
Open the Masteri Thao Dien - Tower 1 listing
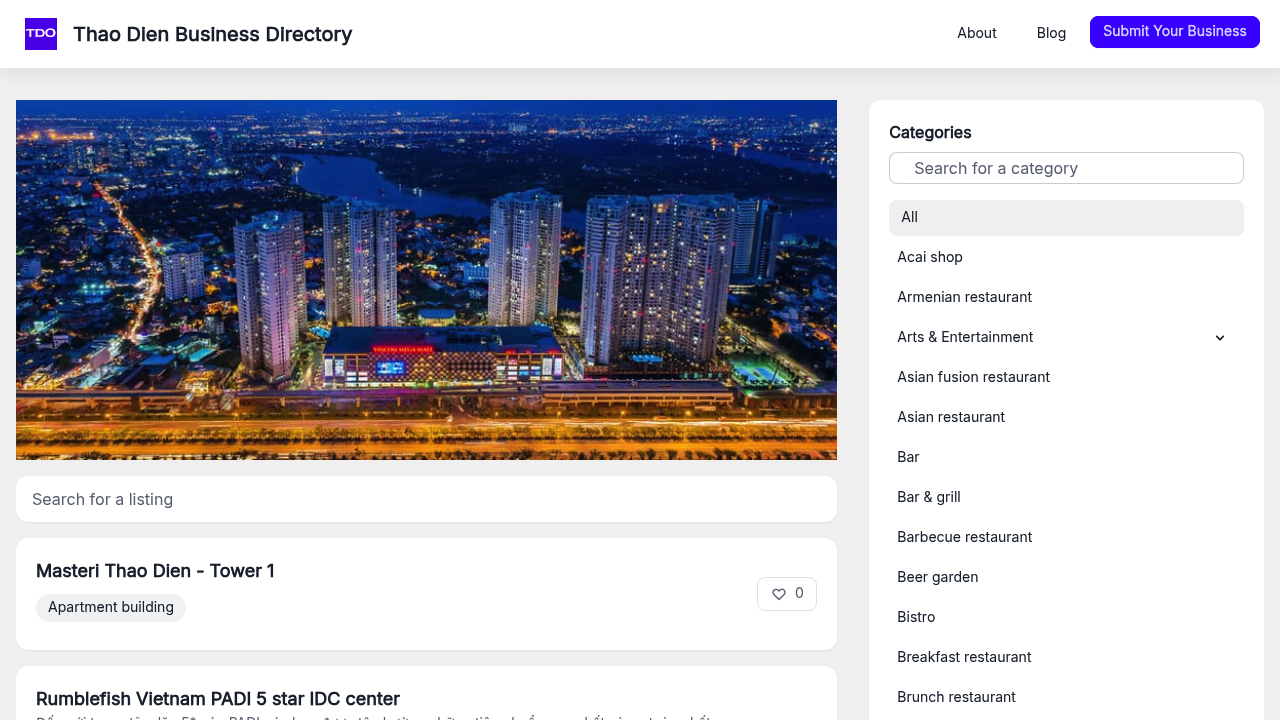[x=155, y=571]
